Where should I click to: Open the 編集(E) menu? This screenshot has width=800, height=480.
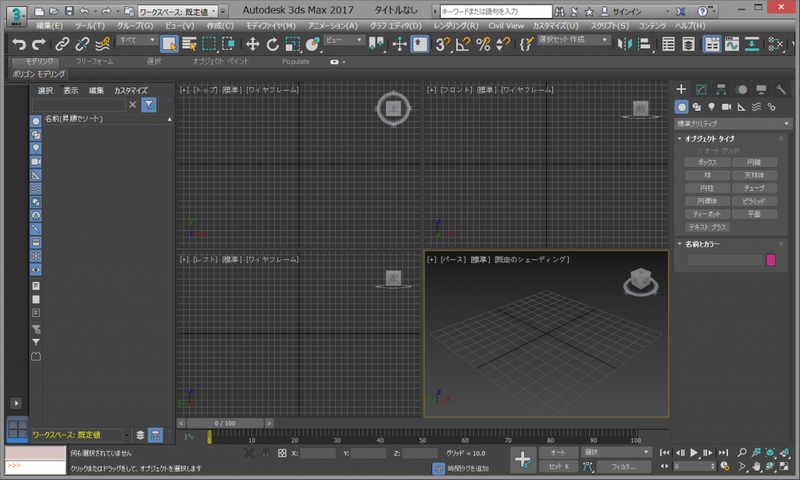(49, 26)
